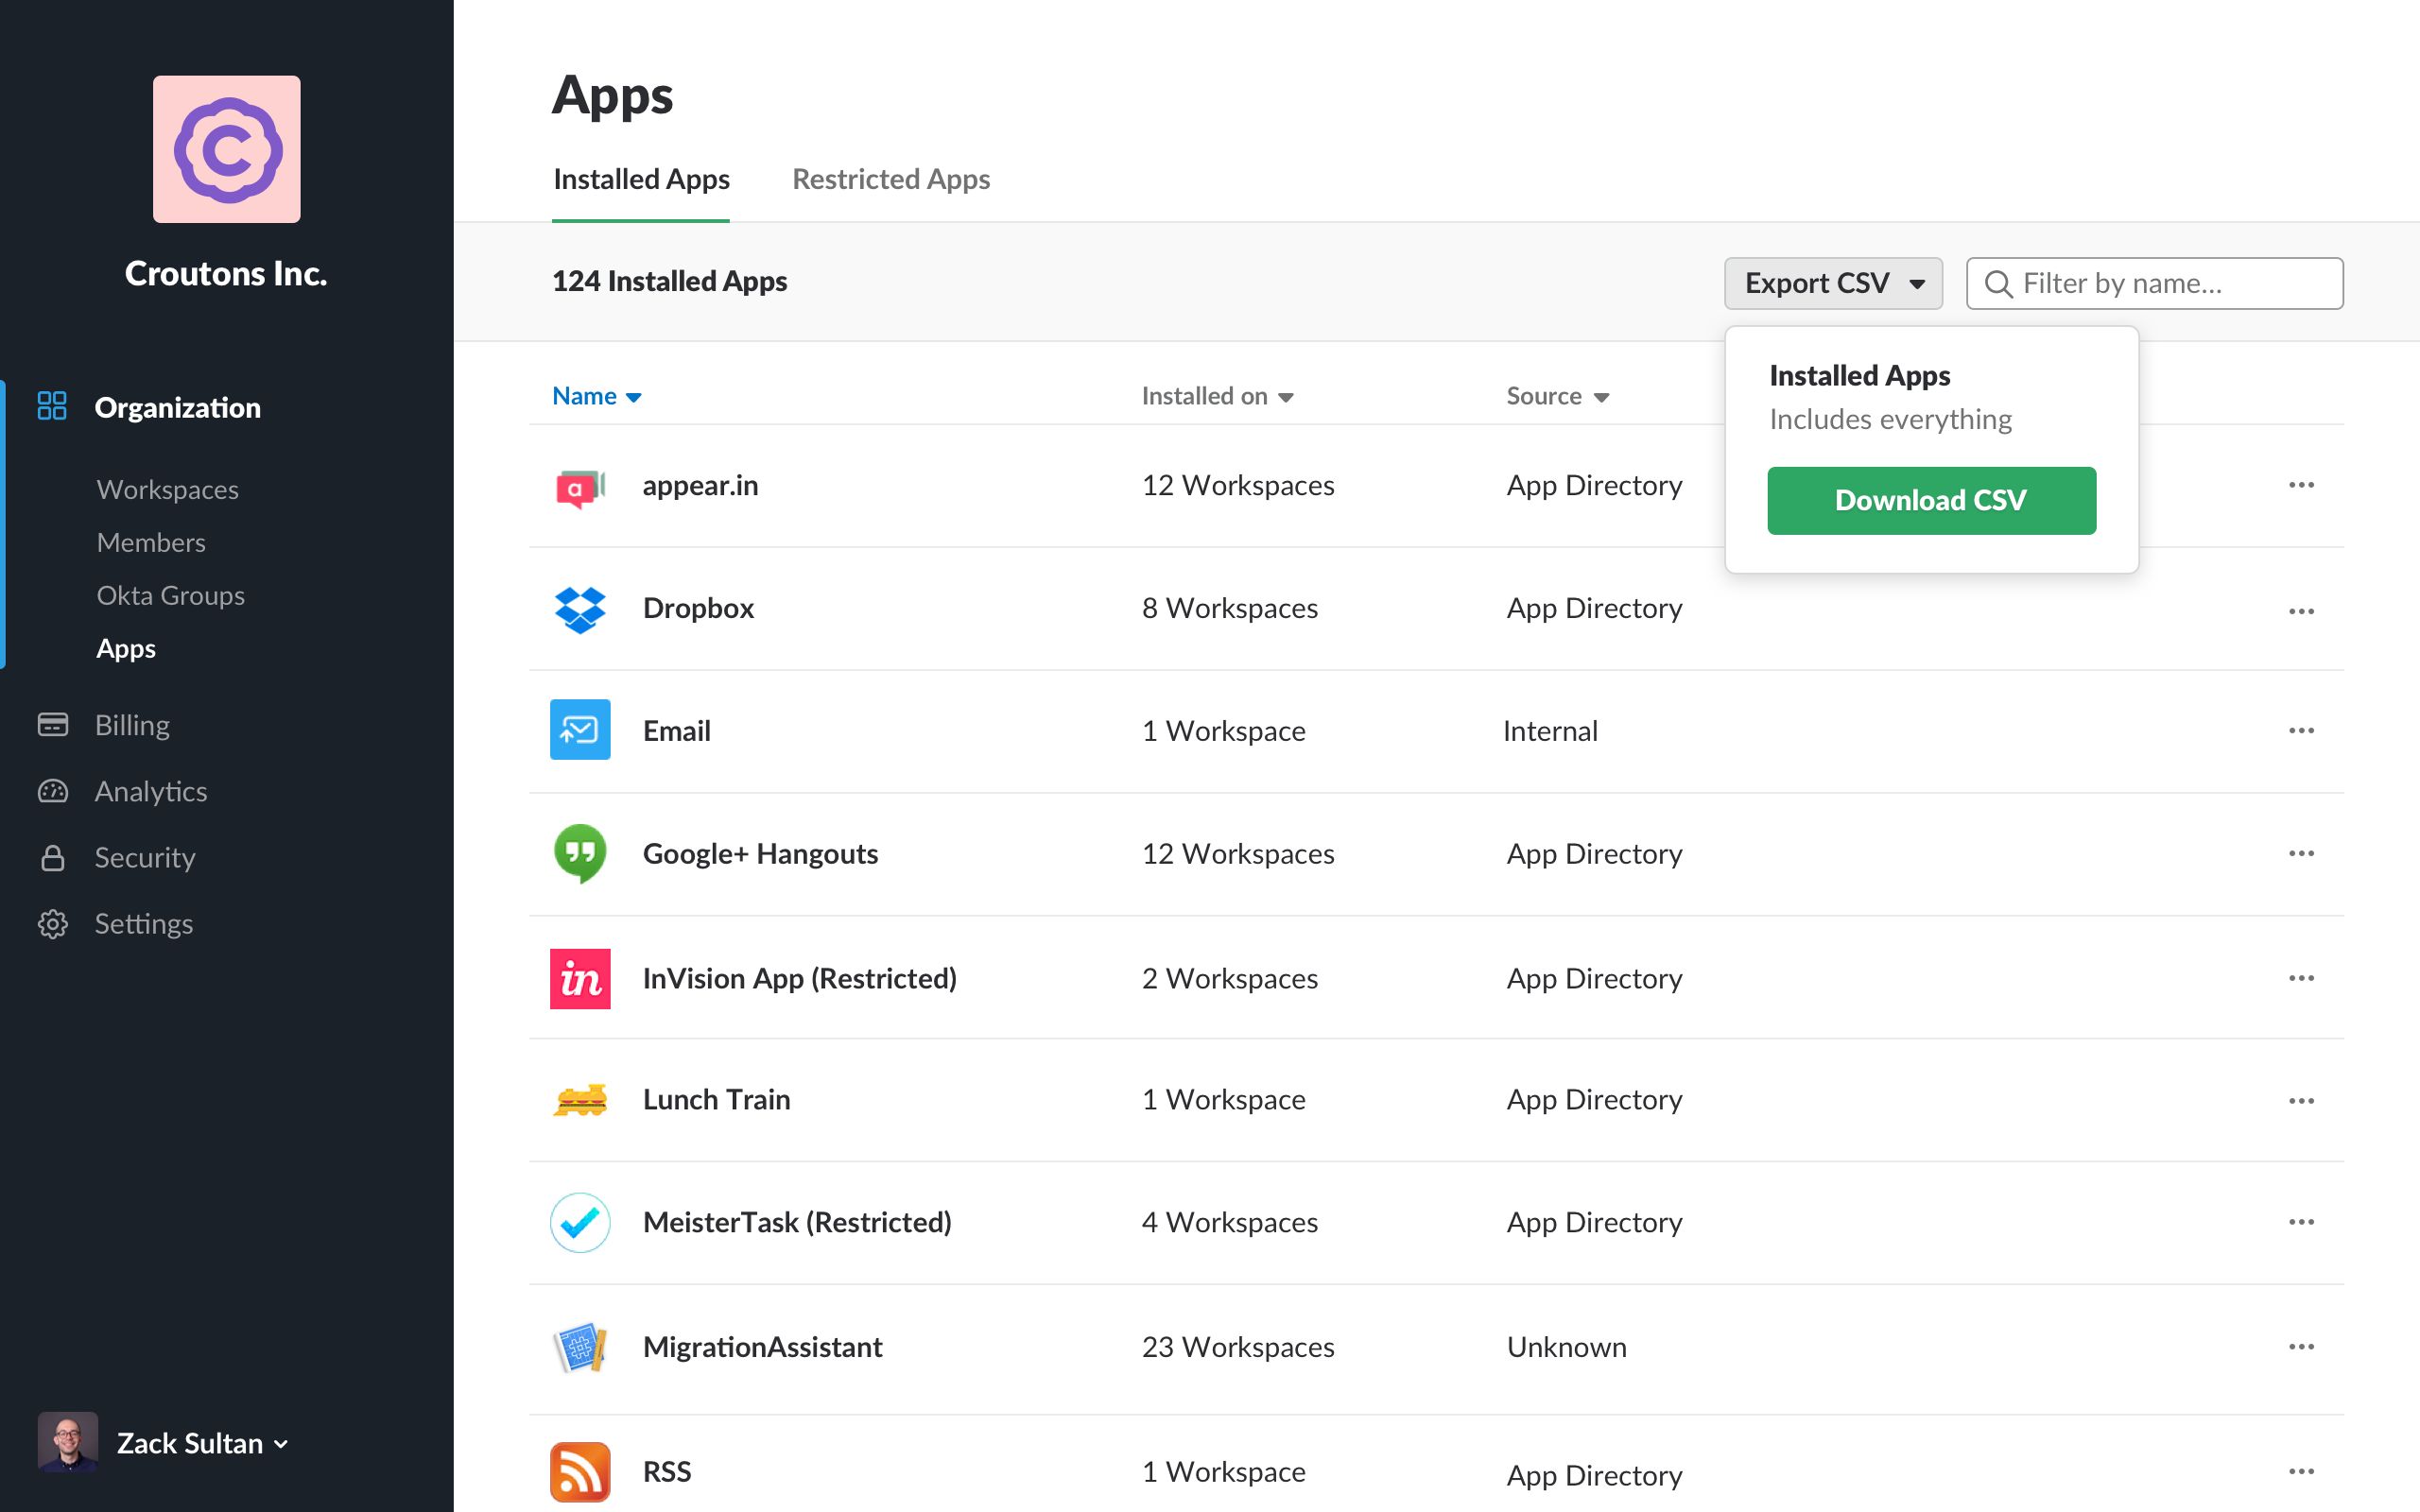The image size is (2420, 1512).
Task: Toggle the Export CSV dropdown
Action: pos(1833,283)
